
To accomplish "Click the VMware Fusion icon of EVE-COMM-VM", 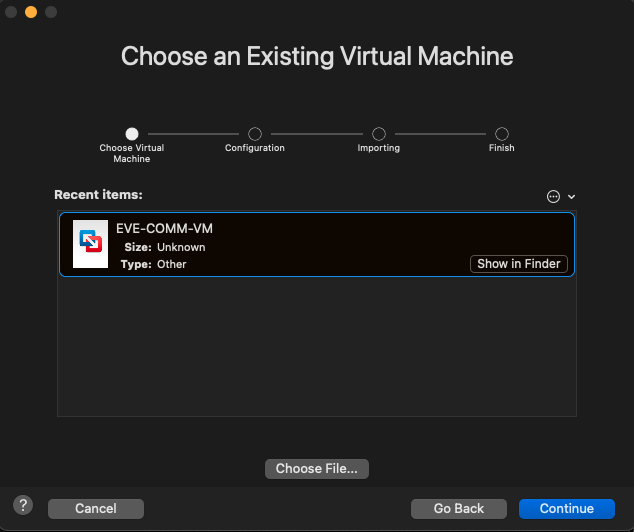I will click(x=90, y=244).
